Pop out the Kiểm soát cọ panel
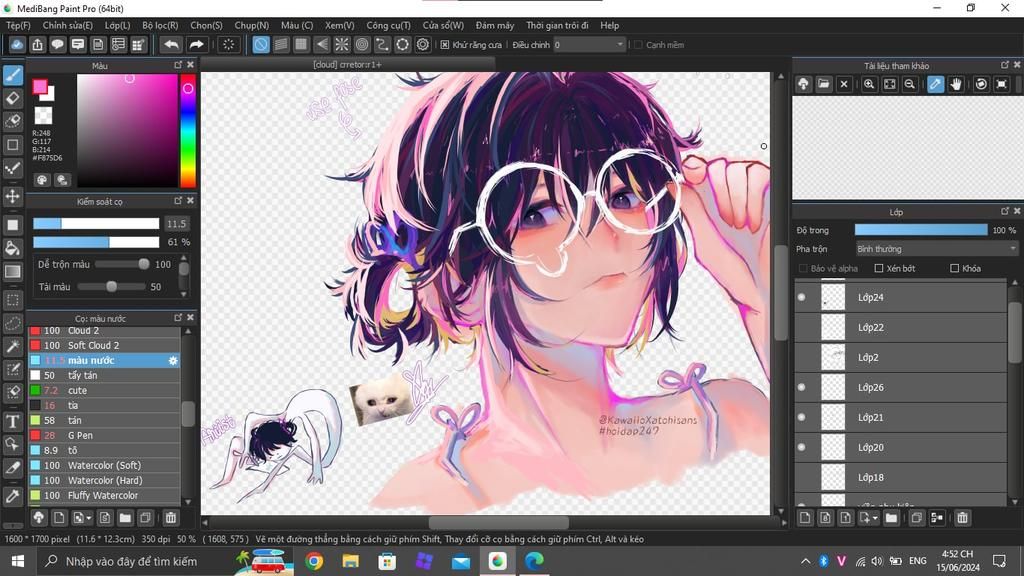The height and width of the screenshot is (576, 1024). (x=178, y=200)
